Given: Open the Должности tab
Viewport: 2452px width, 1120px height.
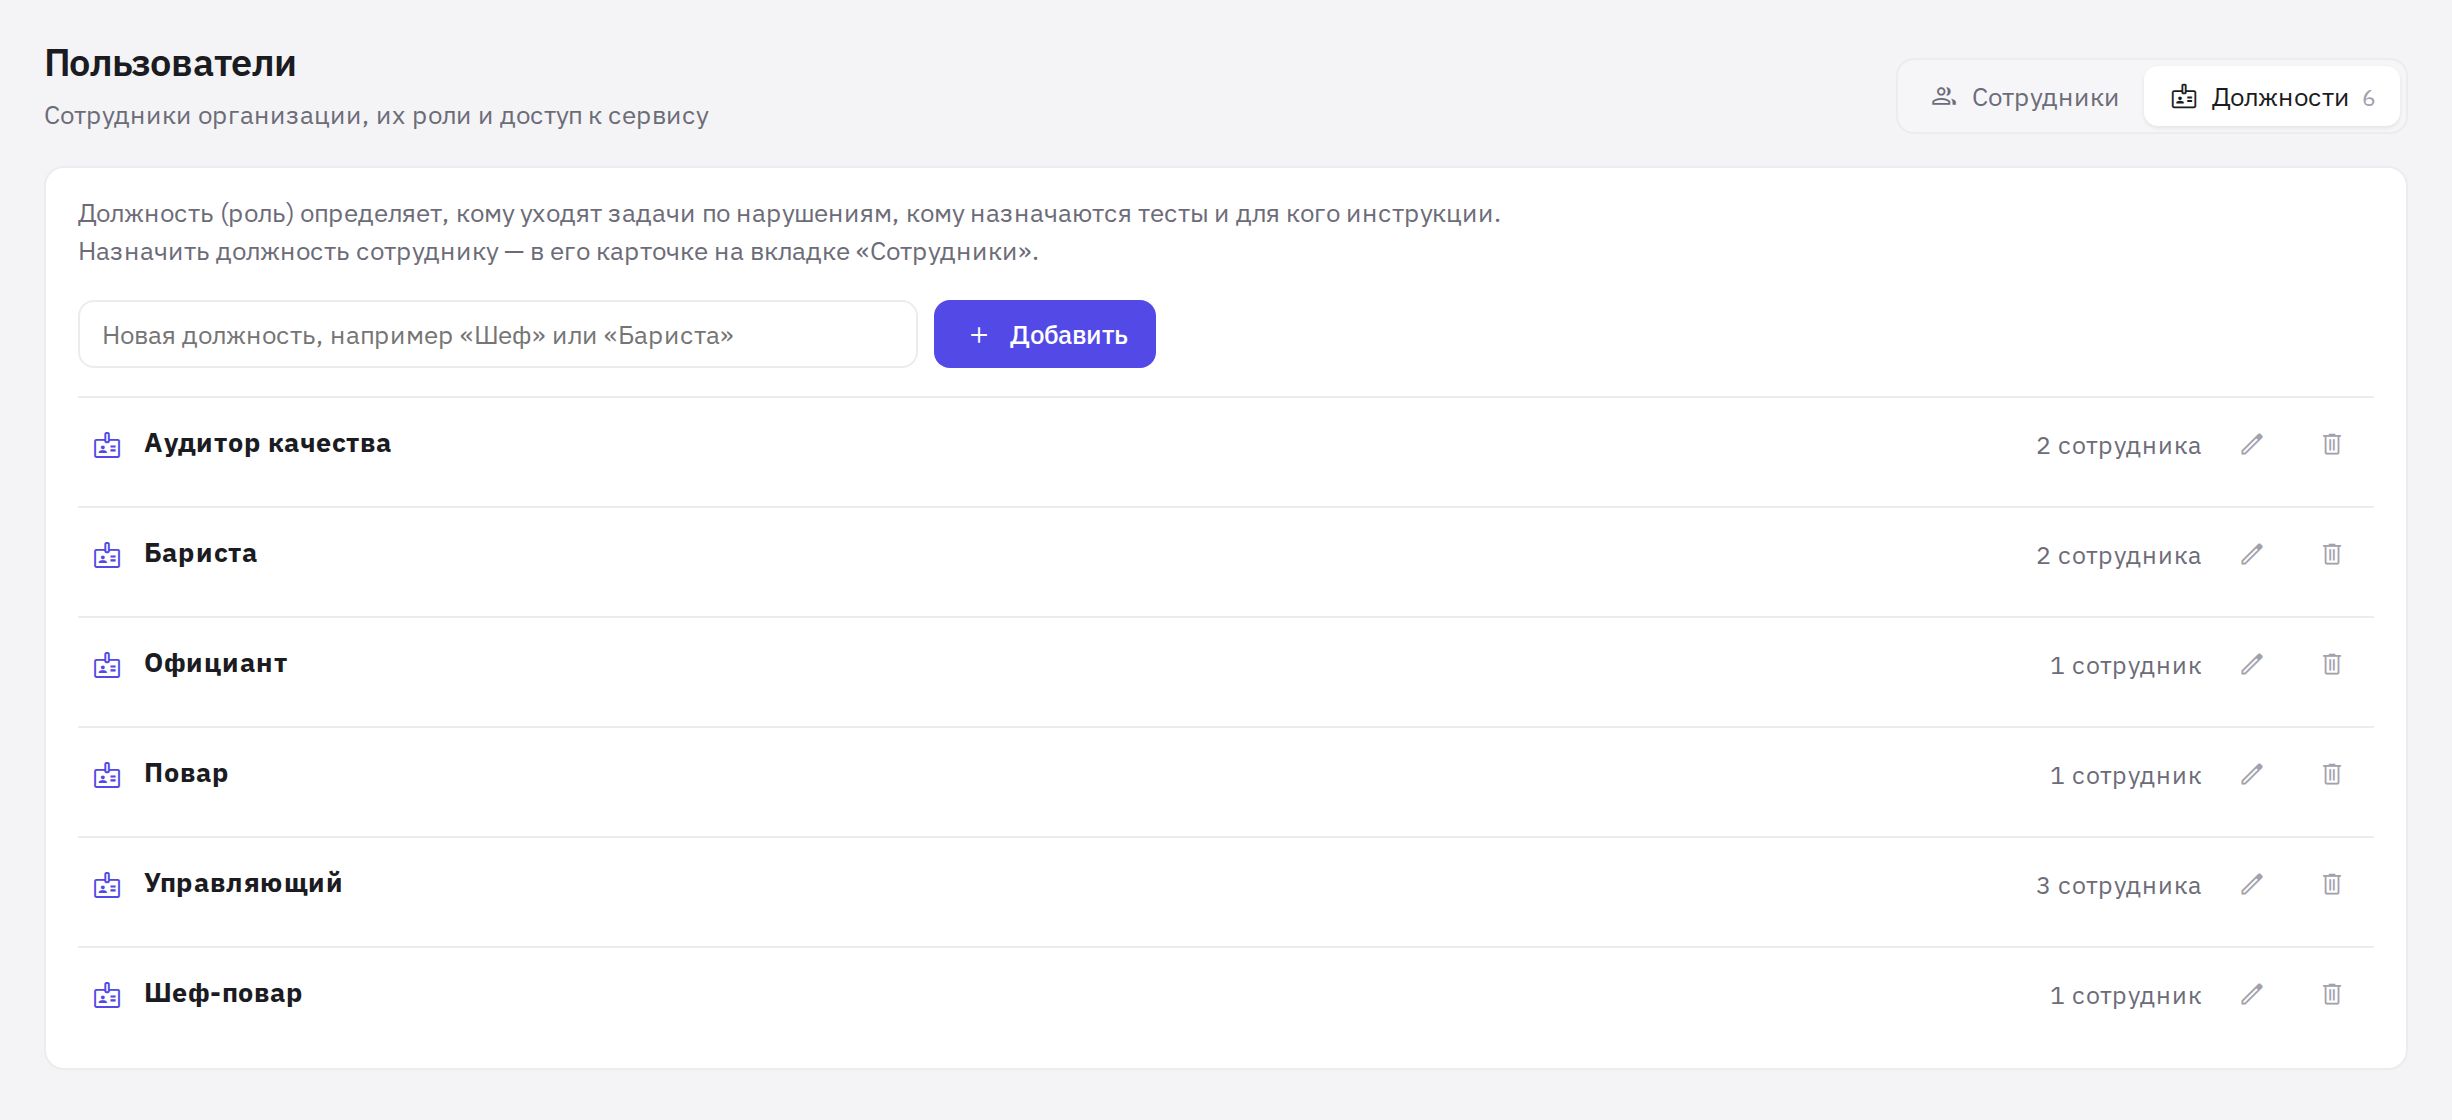Looking at the screenshot, I should click(x=2272, y=97).
